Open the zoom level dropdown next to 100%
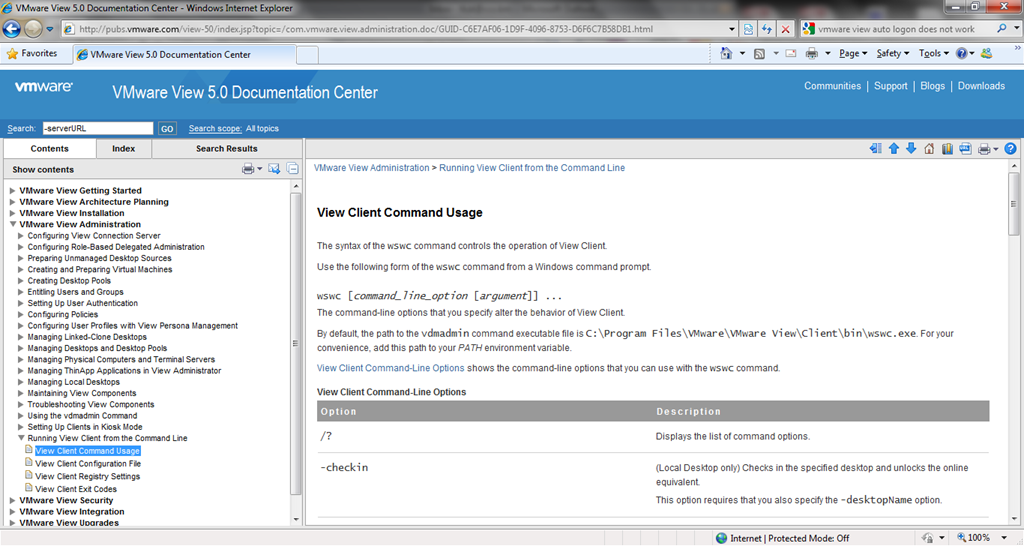This screenshot has height=546, width=1024. [1004, 538]
